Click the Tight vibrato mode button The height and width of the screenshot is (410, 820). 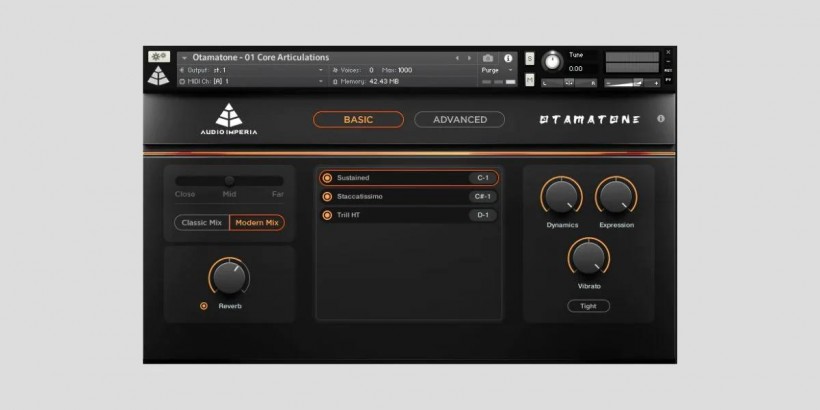pos(588,306)
